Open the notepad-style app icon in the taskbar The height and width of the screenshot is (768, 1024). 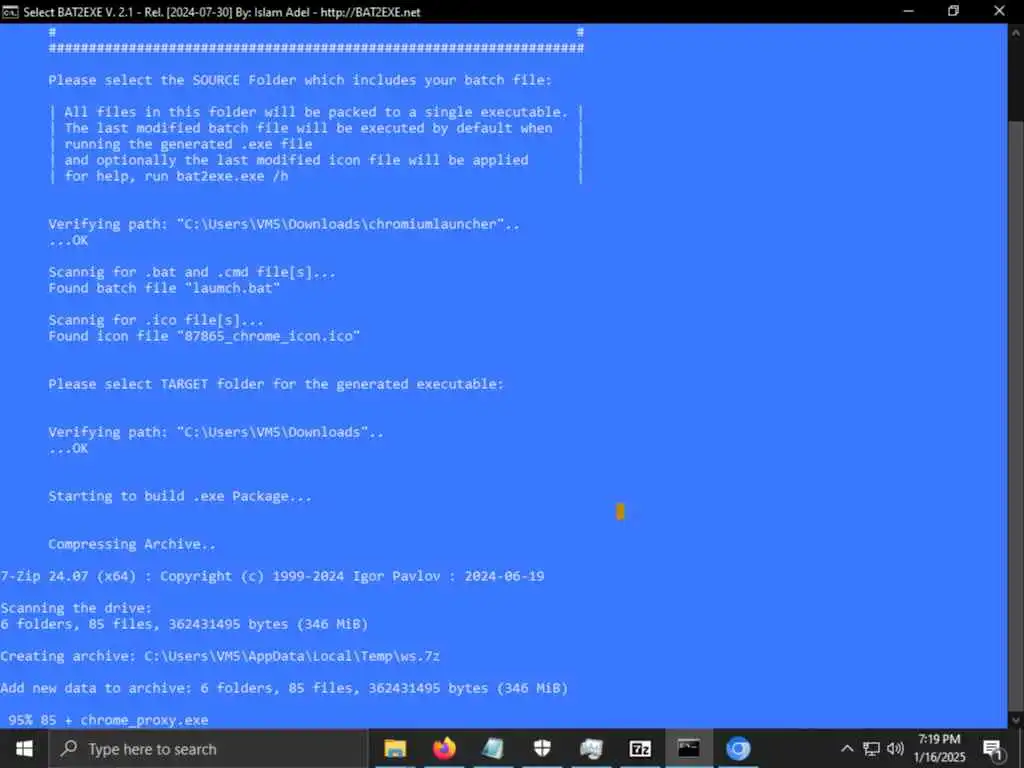(493, 748)
